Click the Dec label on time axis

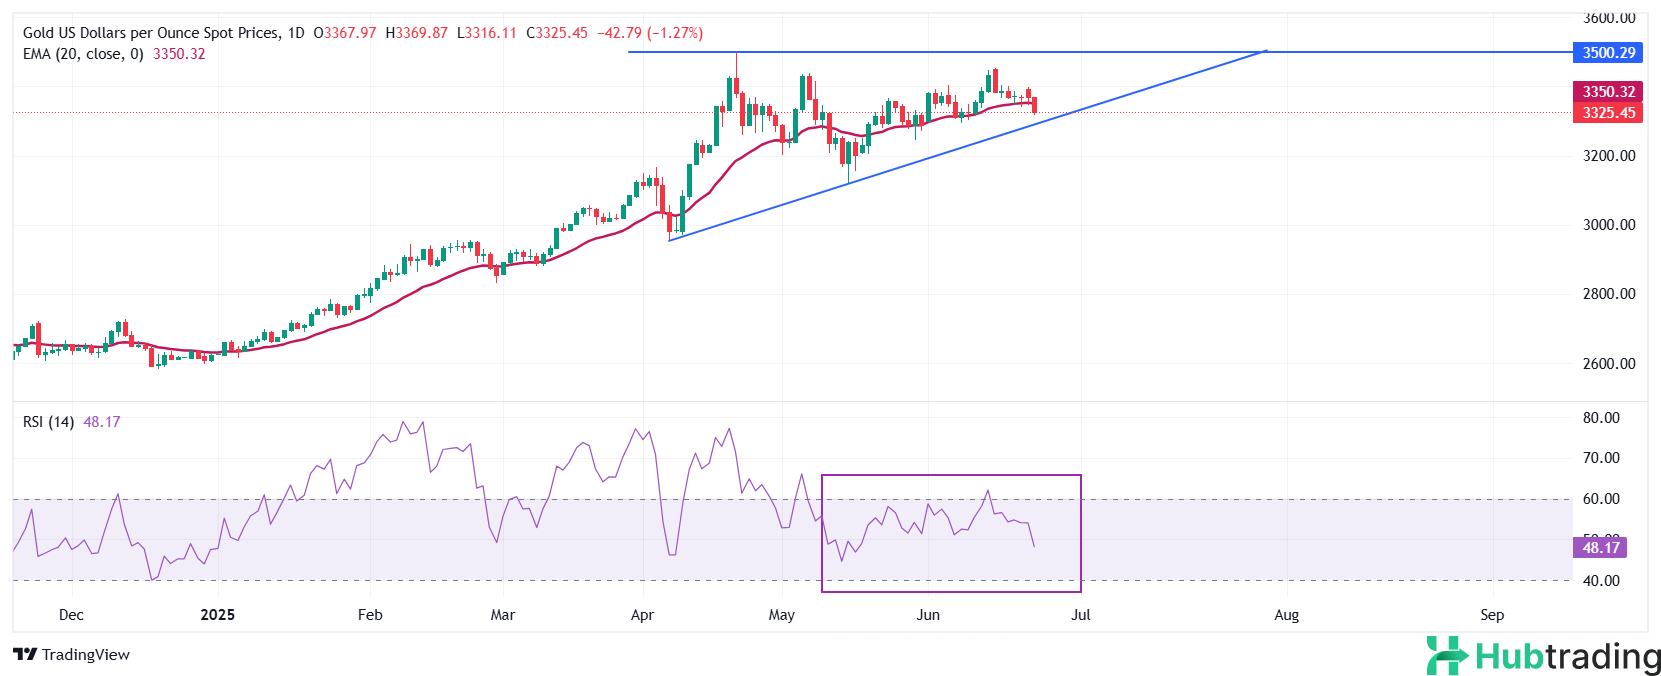(x=71, y=615)
